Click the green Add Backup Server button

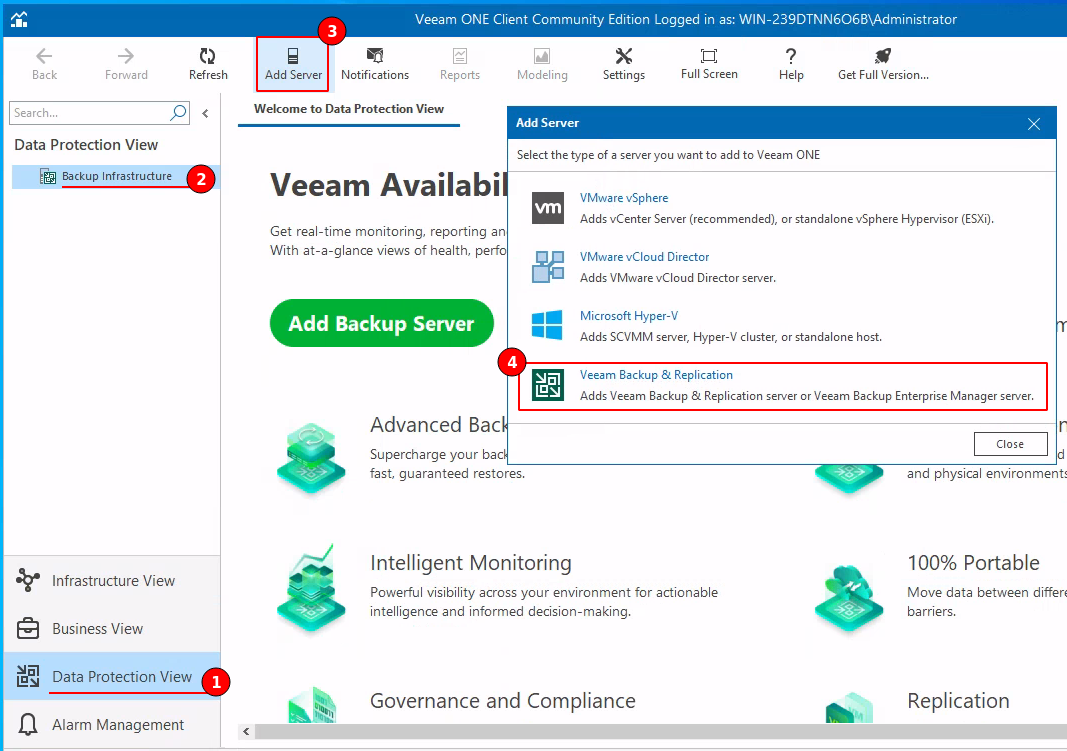pyautogui.click(x=382, y=323)
